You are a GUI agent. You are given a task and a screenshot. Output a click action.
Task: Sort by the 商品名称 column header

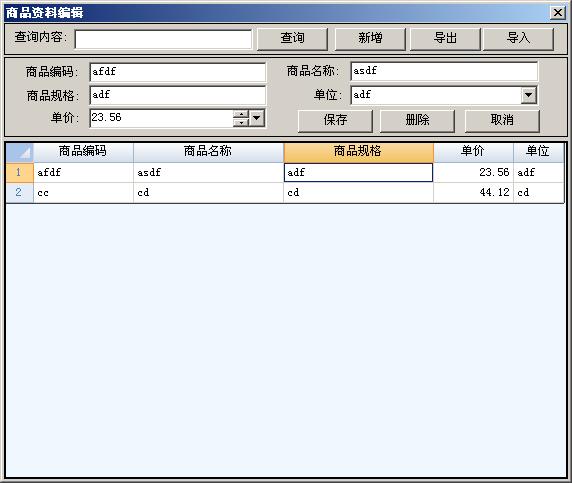click(208, 152)
